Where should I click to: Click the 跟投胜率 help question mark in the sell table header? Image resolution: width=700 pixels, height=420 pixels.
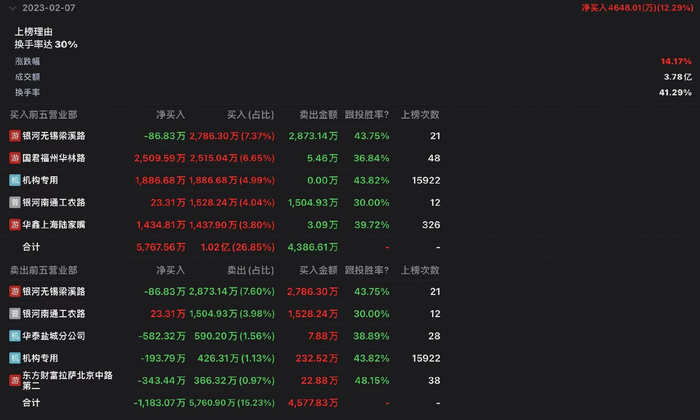pos(386,270)
